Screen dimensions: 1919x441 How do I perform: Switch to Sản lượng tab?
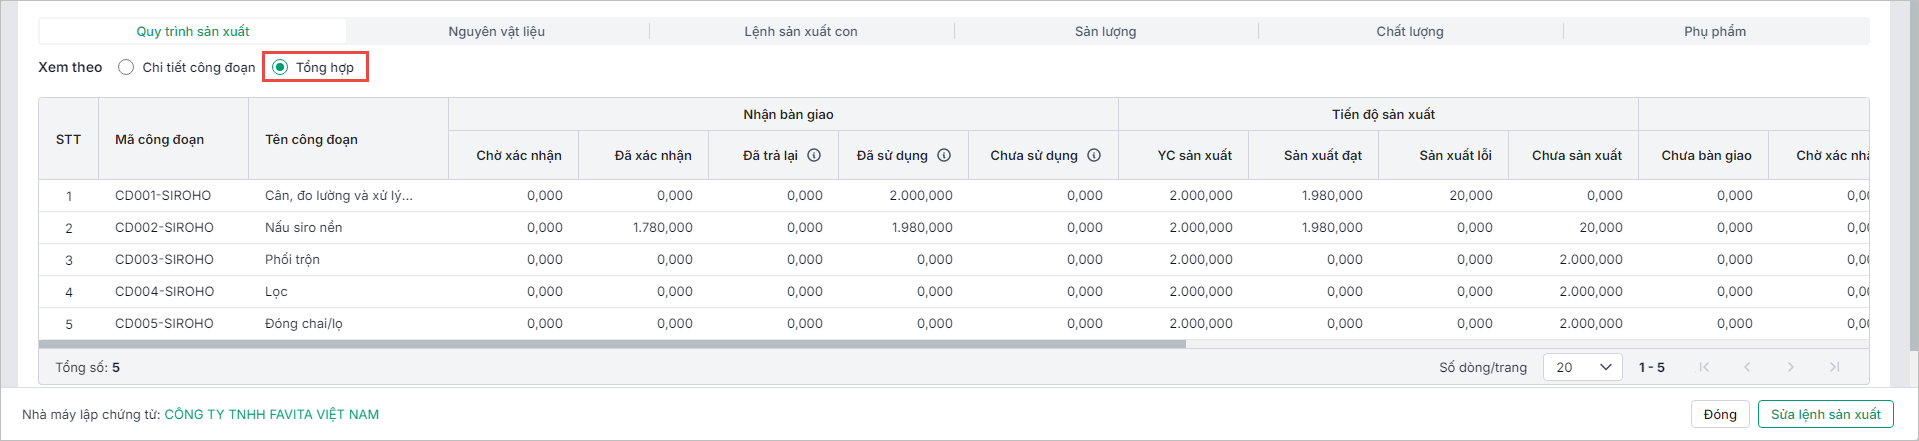pos(1105,31)
